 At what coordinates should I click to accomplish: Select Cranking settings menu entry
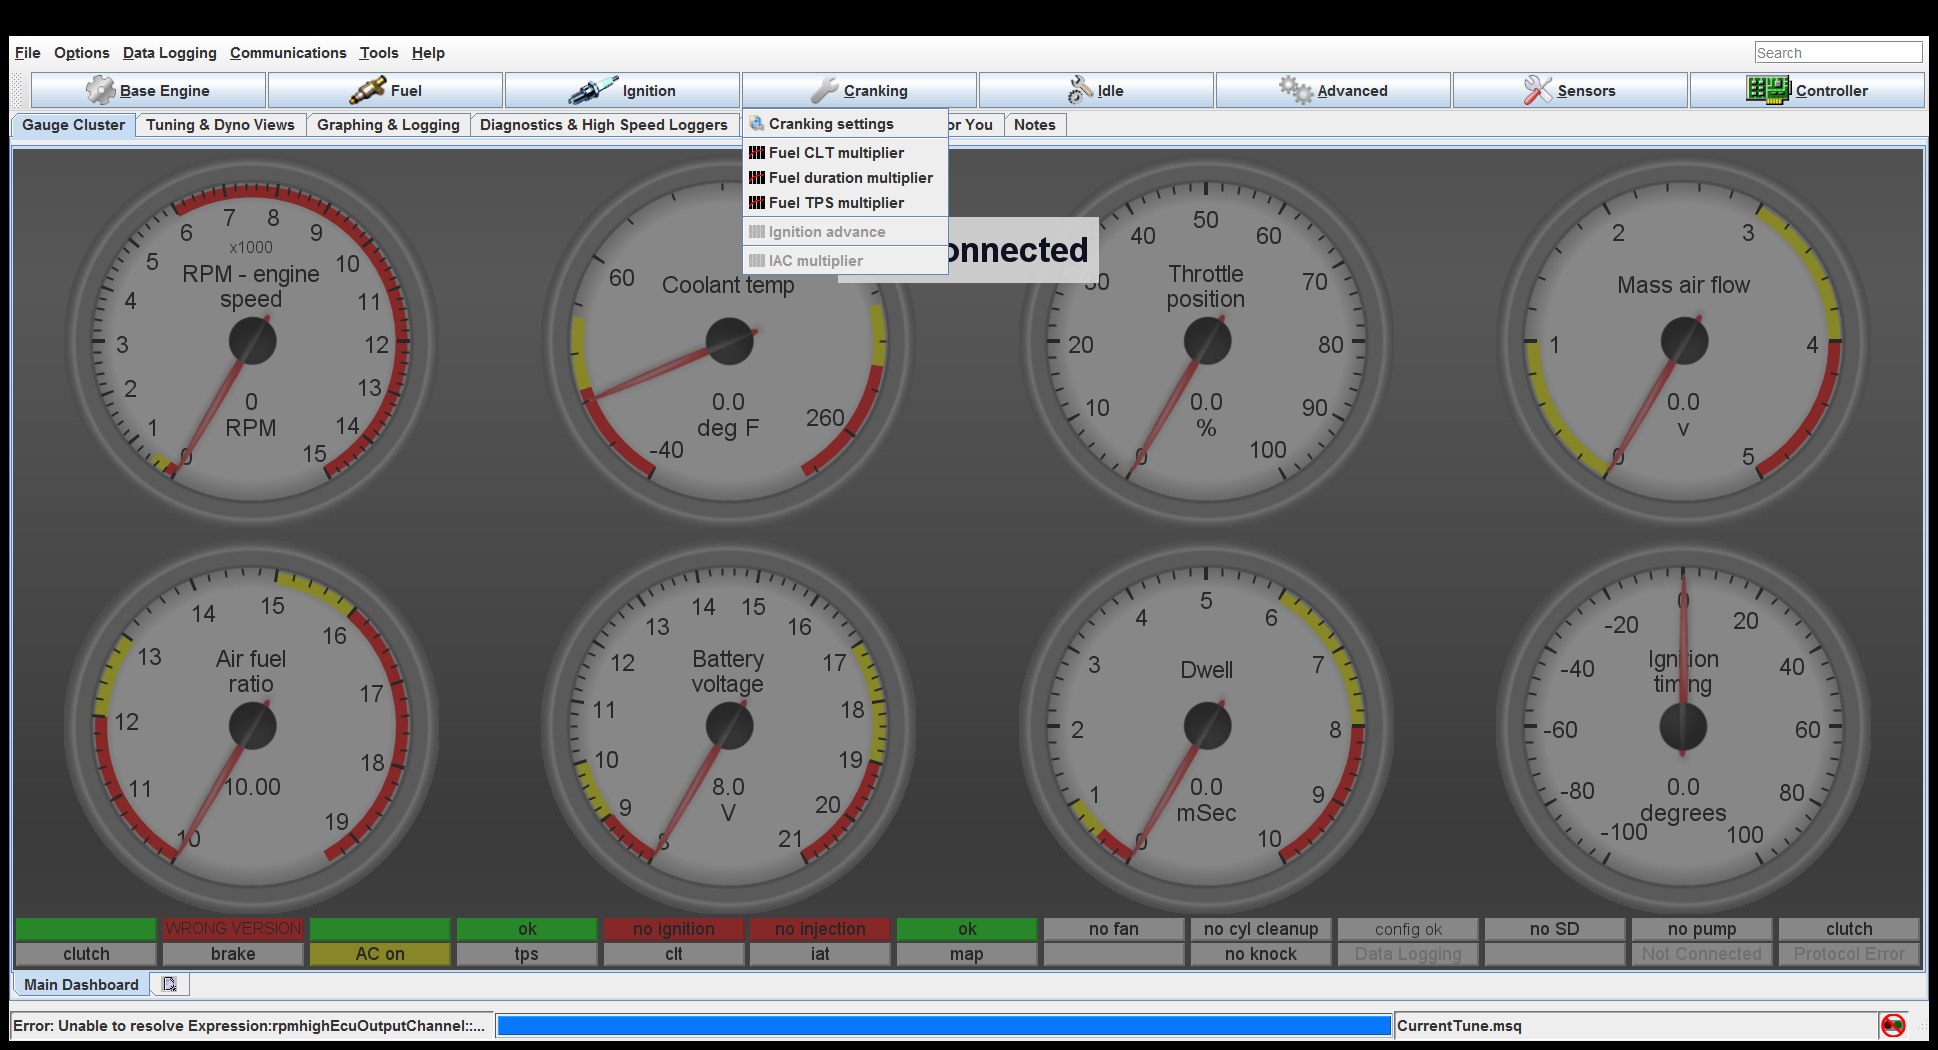tap(845, 124)
